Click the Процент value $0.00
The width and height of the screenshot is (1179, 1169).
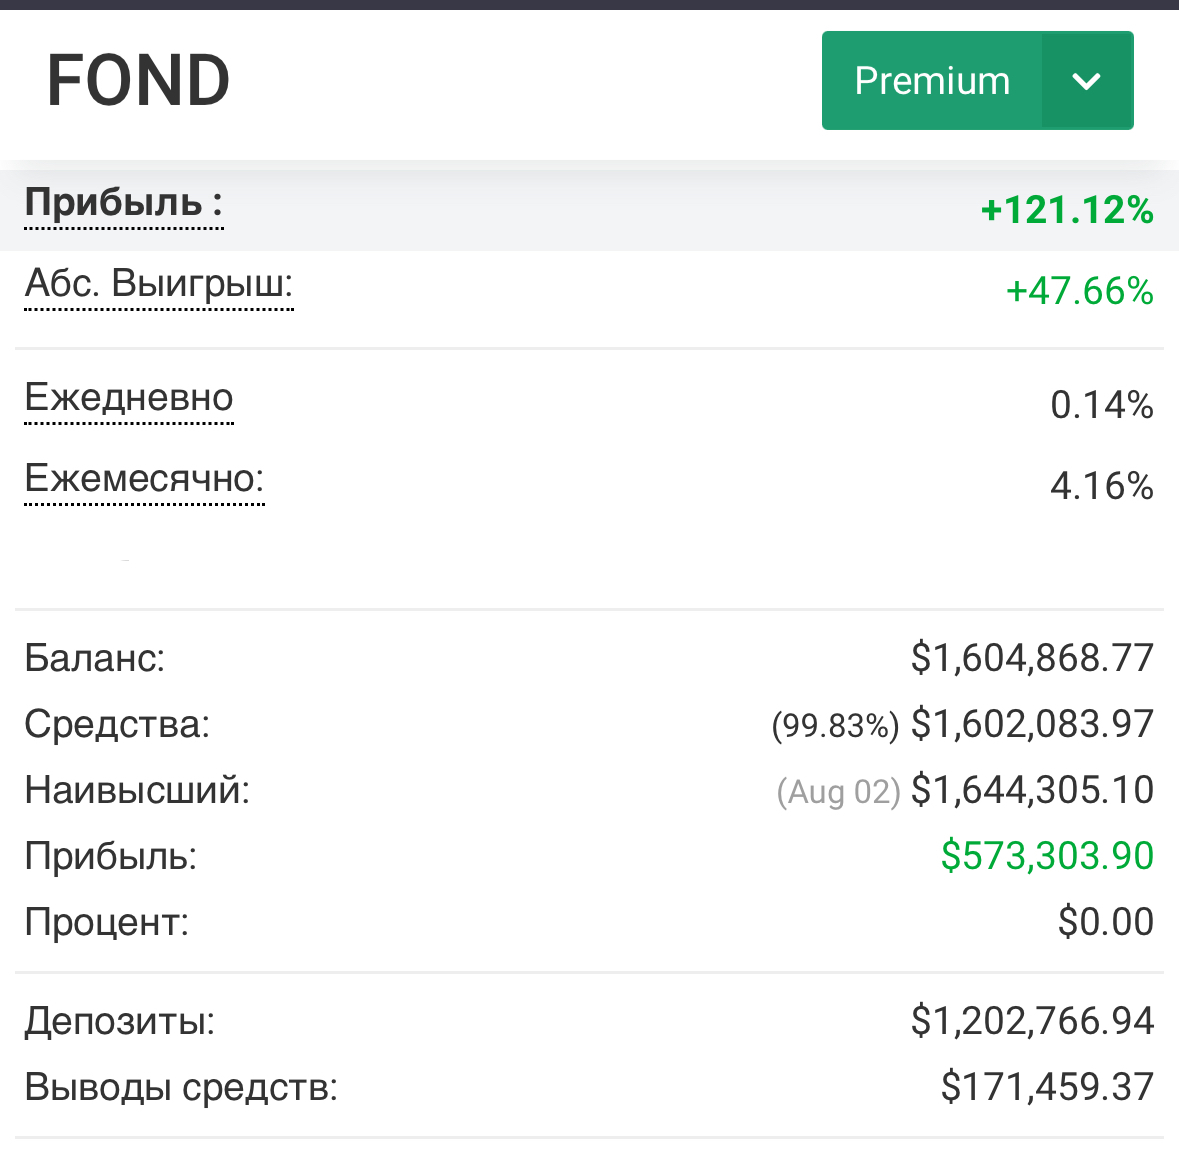pos(1105,922)
